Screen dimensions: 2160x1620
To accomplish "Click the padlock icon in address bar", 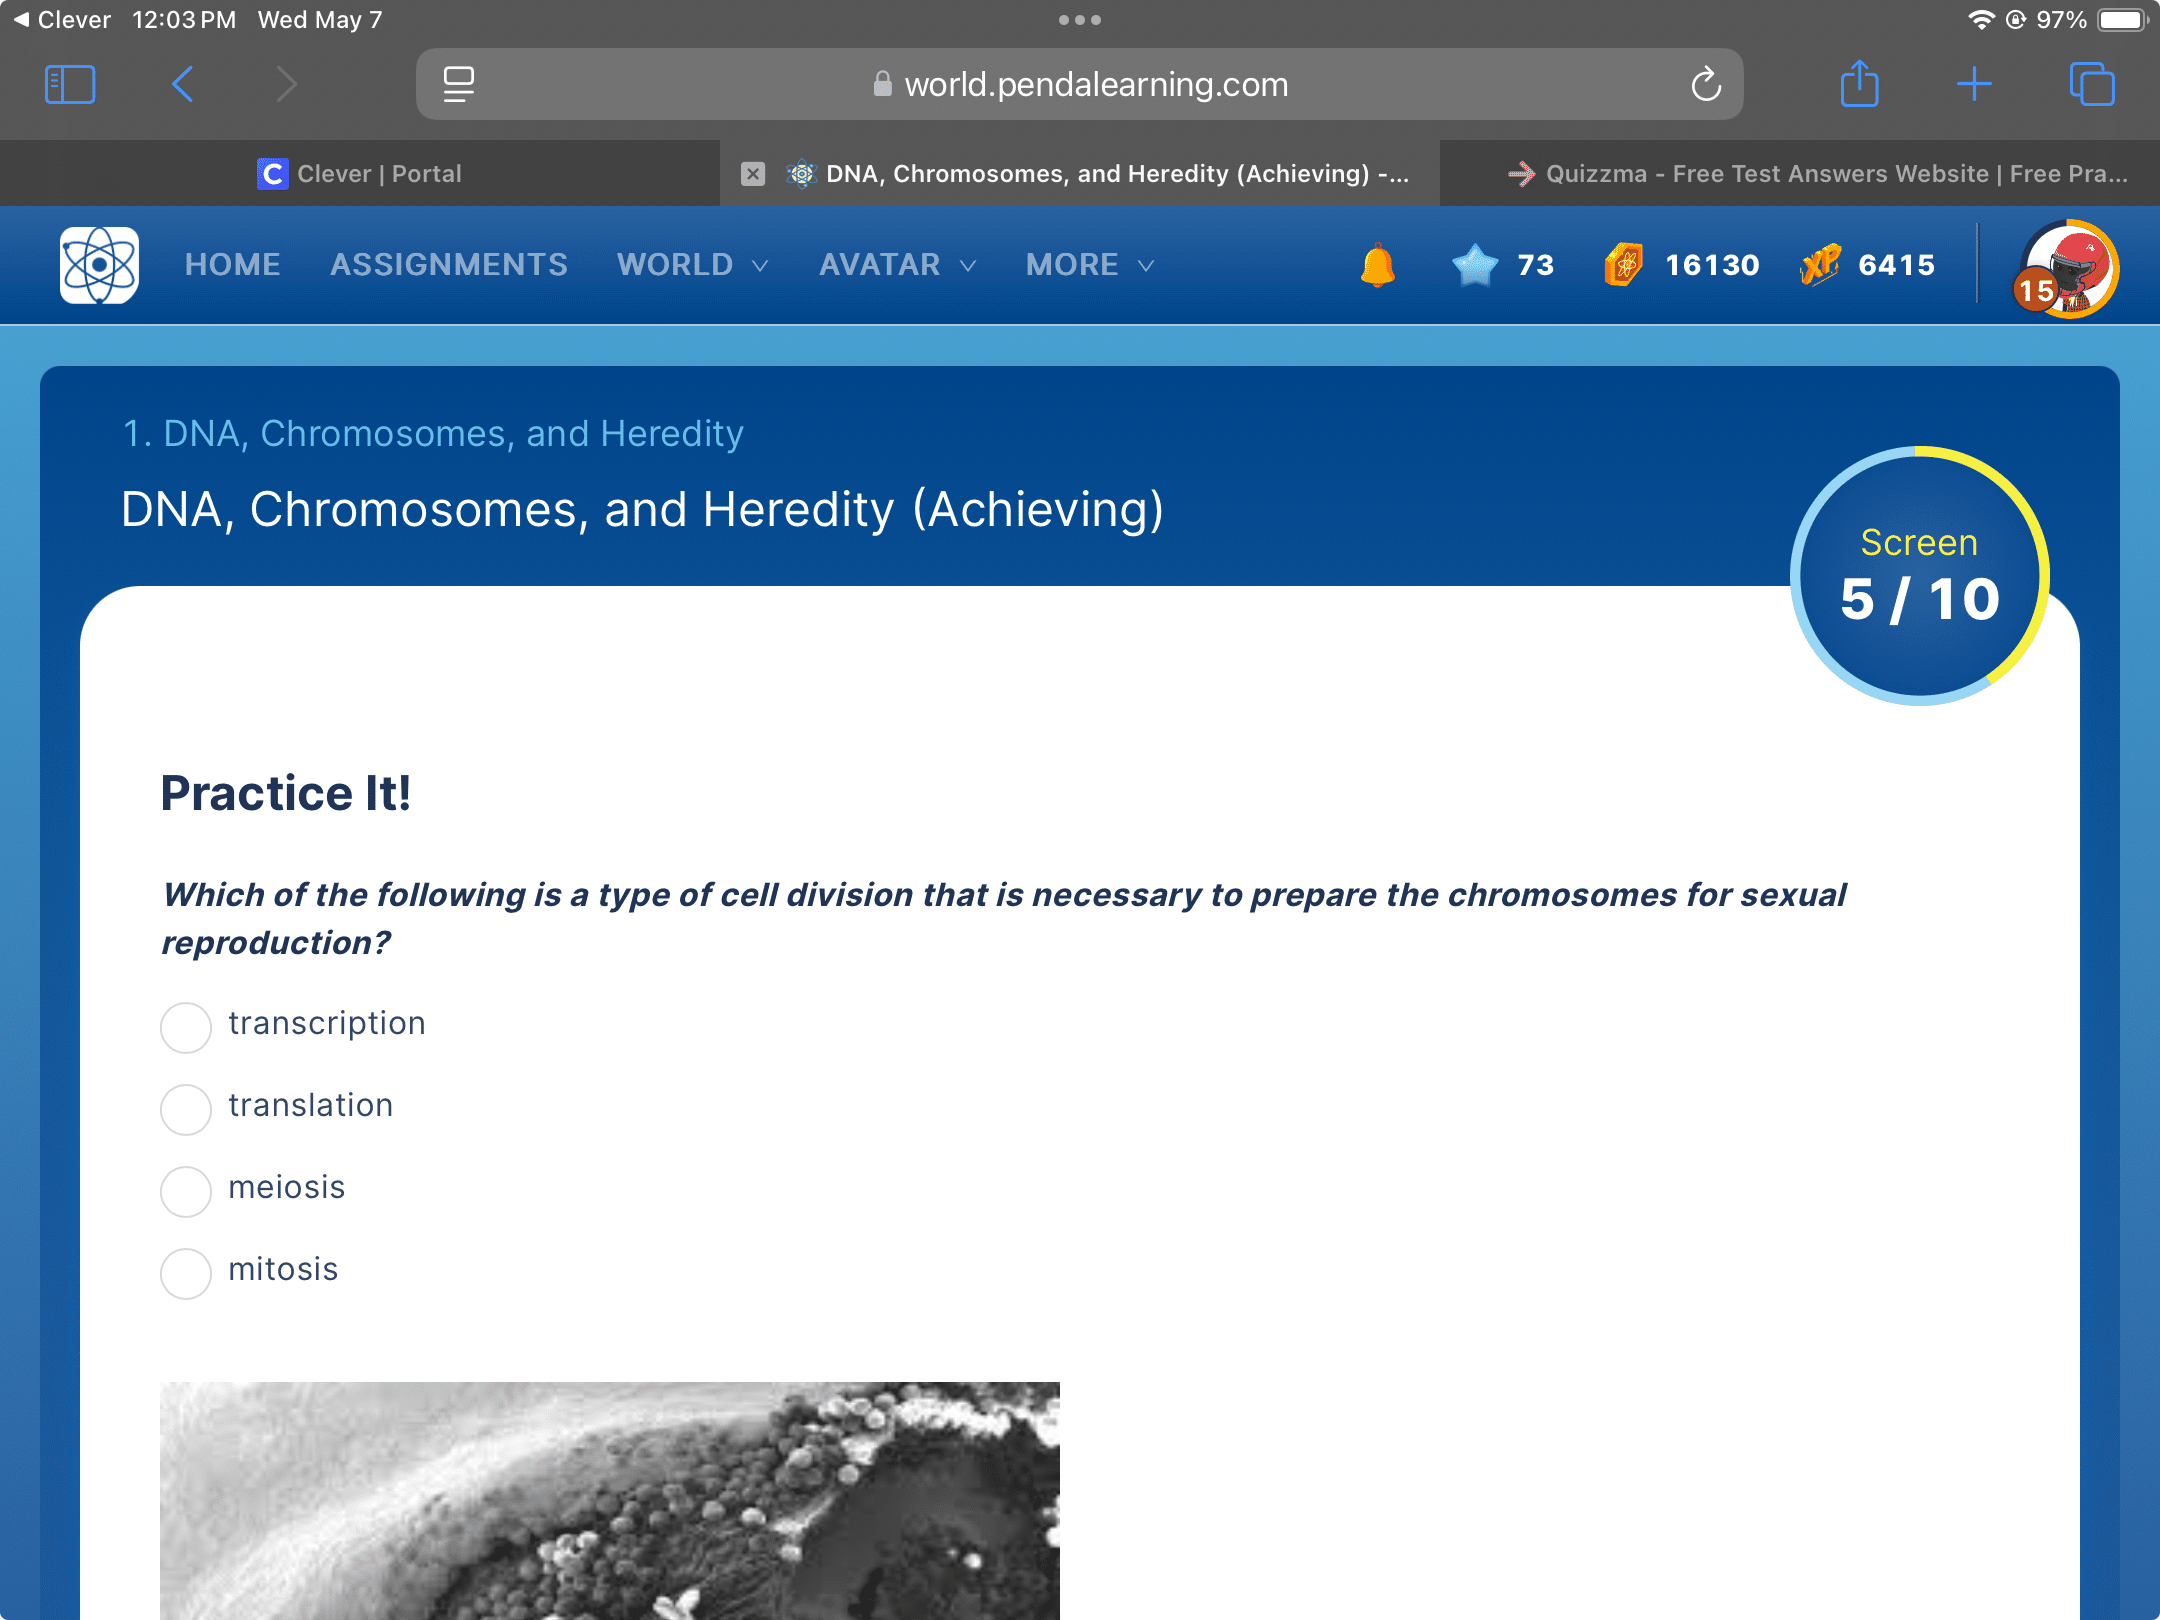I will pyautogui.click(x=882, y=84).
